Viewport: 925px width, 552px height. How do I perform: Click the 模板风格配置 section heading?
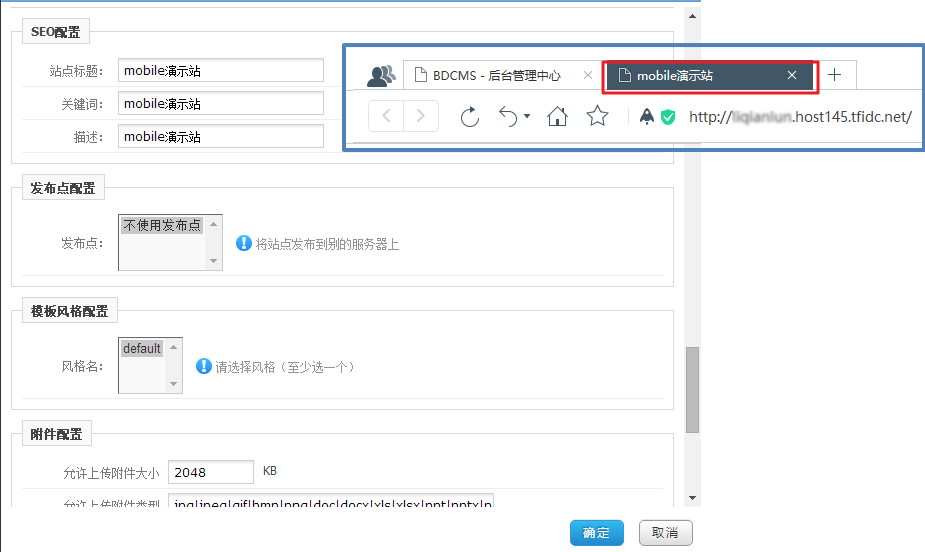pyautogui.click(x=70, y=311)
